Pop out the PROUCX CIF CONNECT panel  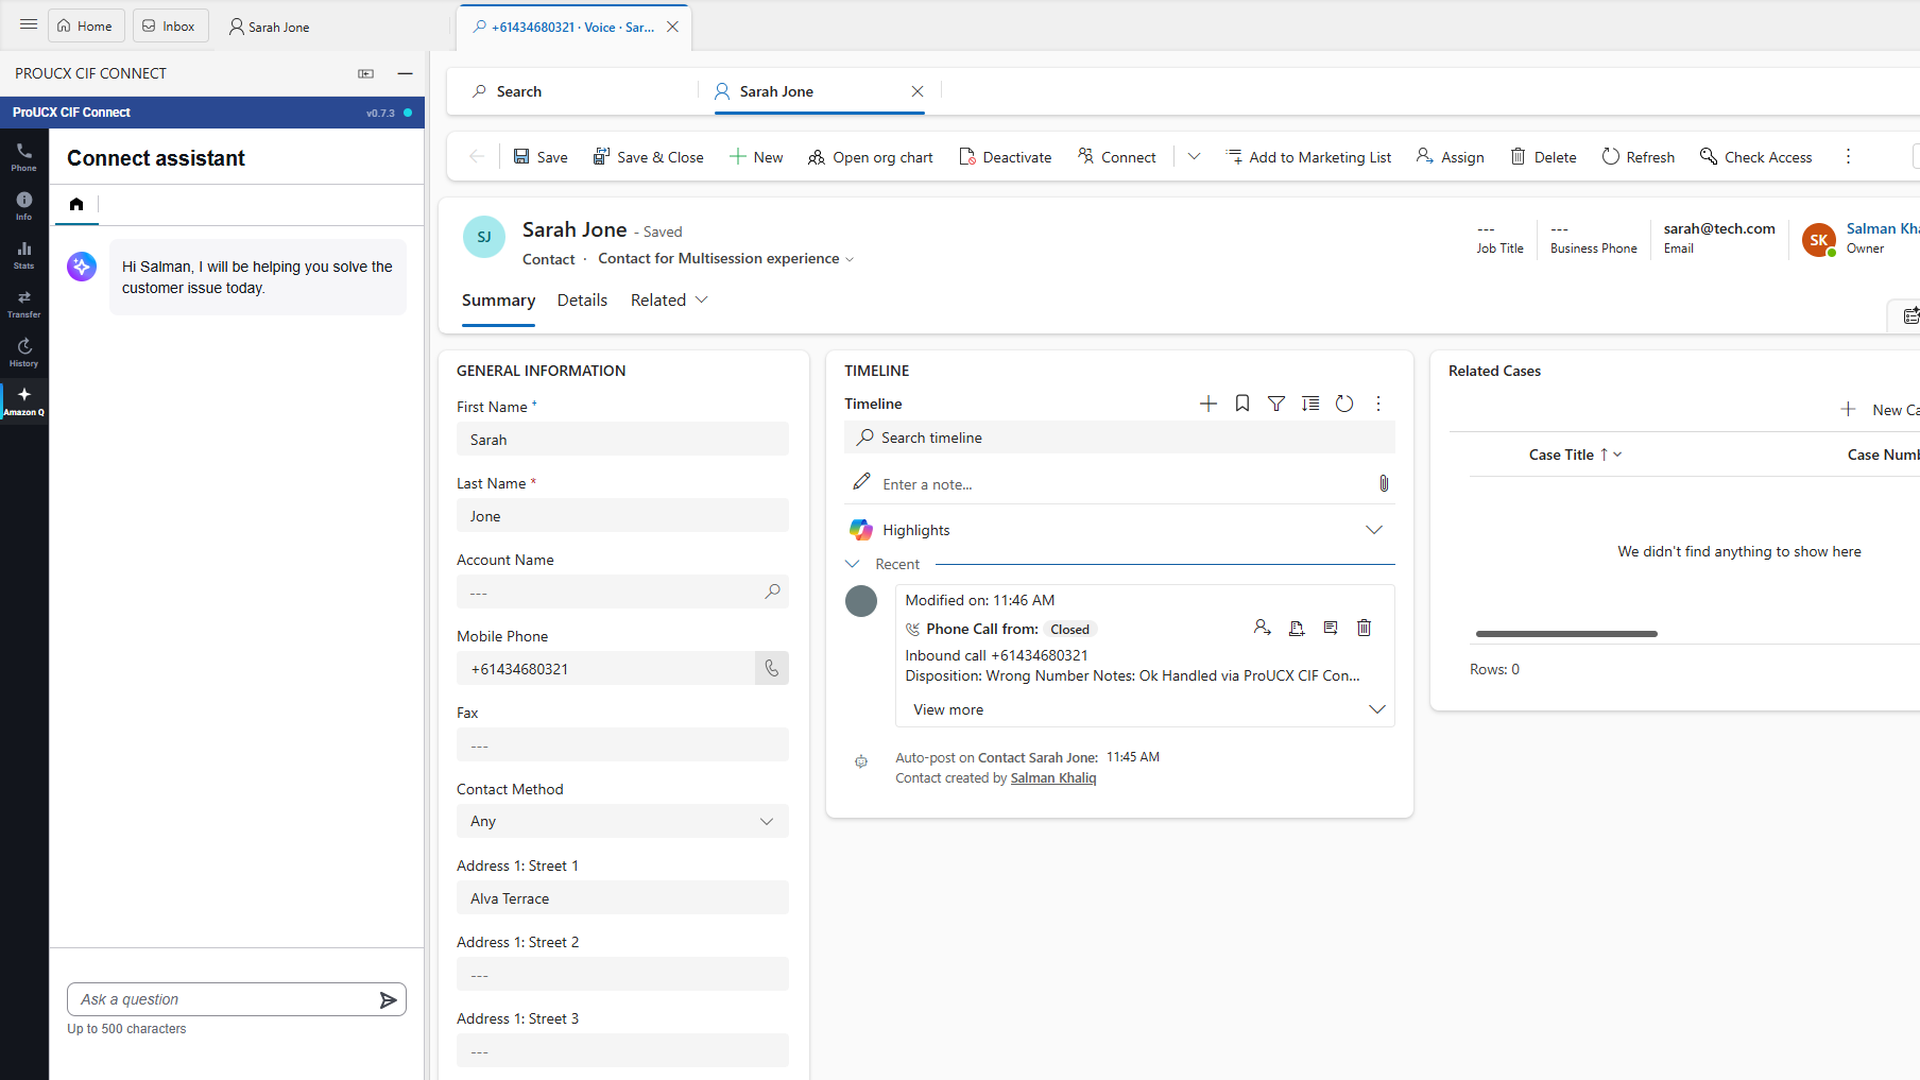(x=366, y=73)
